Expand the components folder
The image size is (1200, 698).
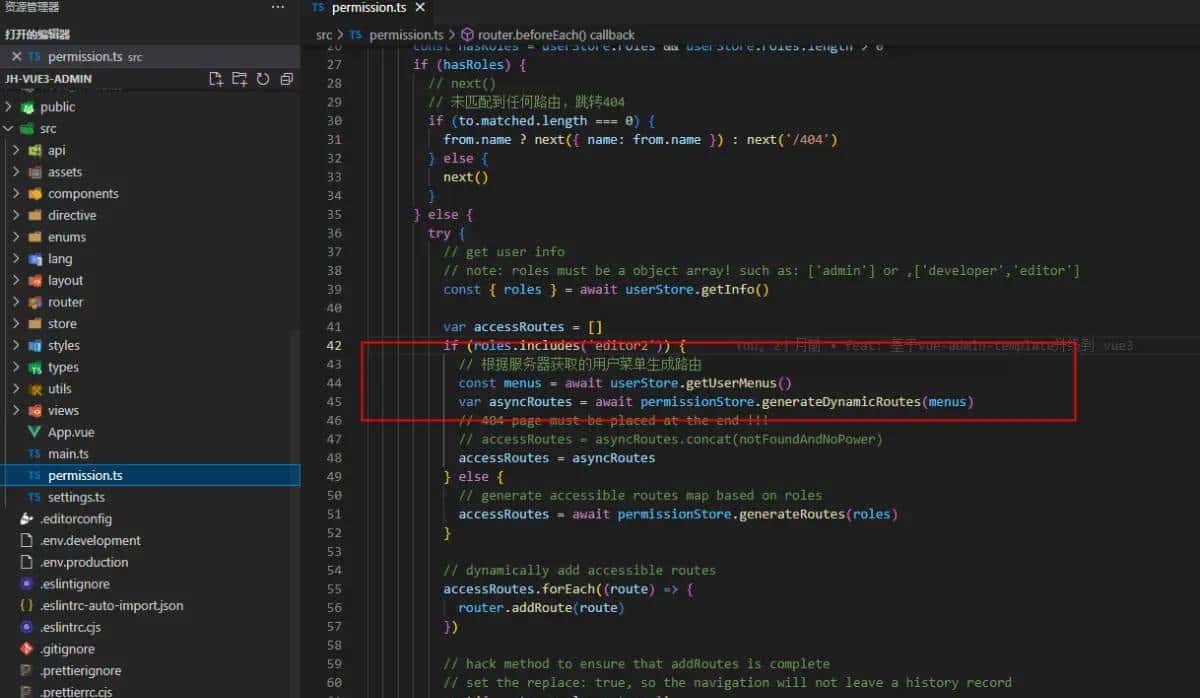pos(82,194)
